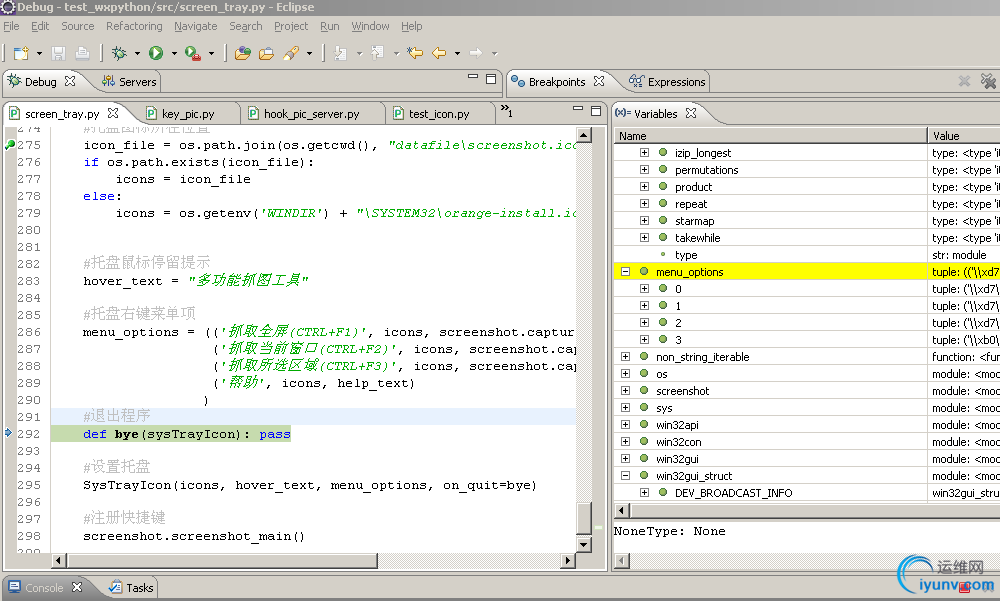Open the Tasks view tab

click(x=131, y=588)
